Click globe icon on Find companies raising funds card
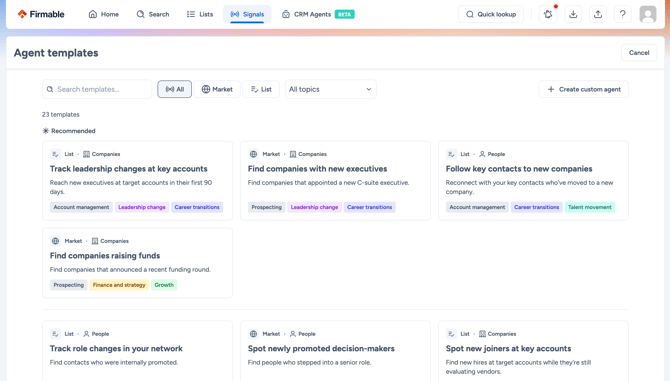 (55, 241)
